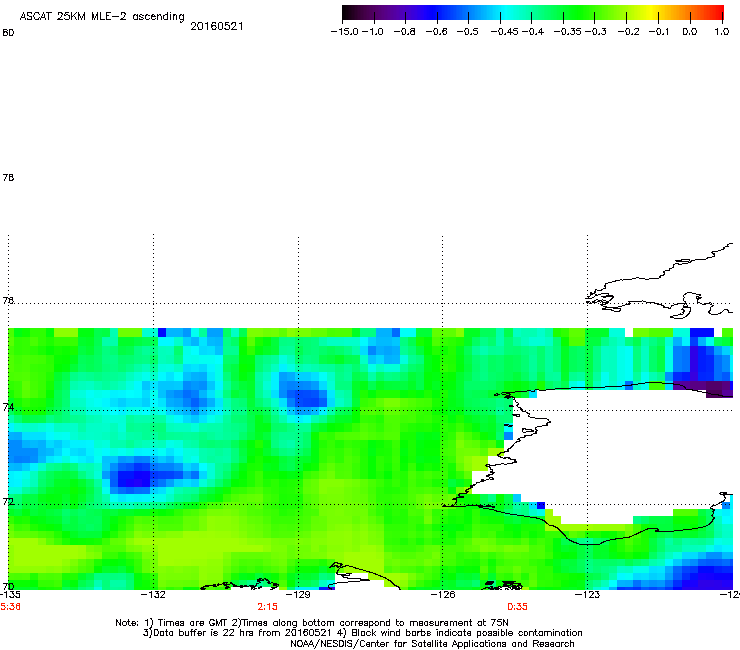Click the 72 latitude axis label
This screenshot has width=740, height=650.
click(x=8, y=501)
